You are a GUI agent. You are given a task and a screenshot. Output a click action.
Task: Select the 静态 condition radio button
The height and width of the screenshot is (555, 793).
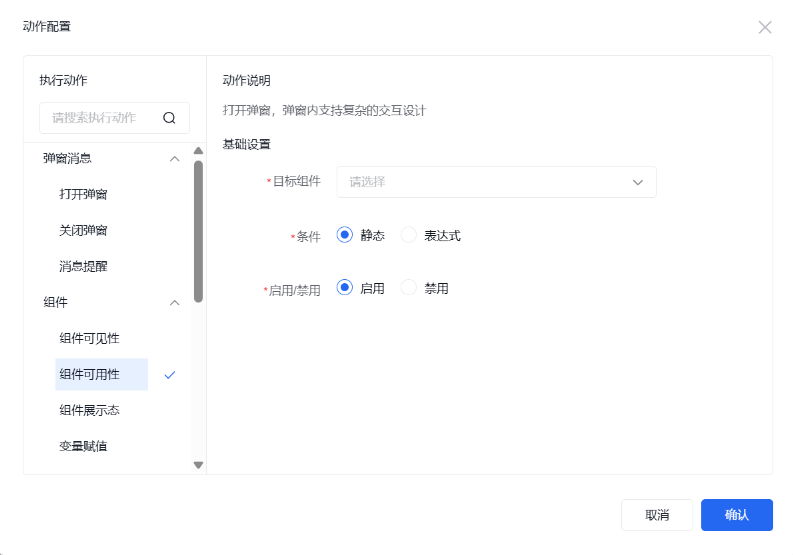point(345,235)
